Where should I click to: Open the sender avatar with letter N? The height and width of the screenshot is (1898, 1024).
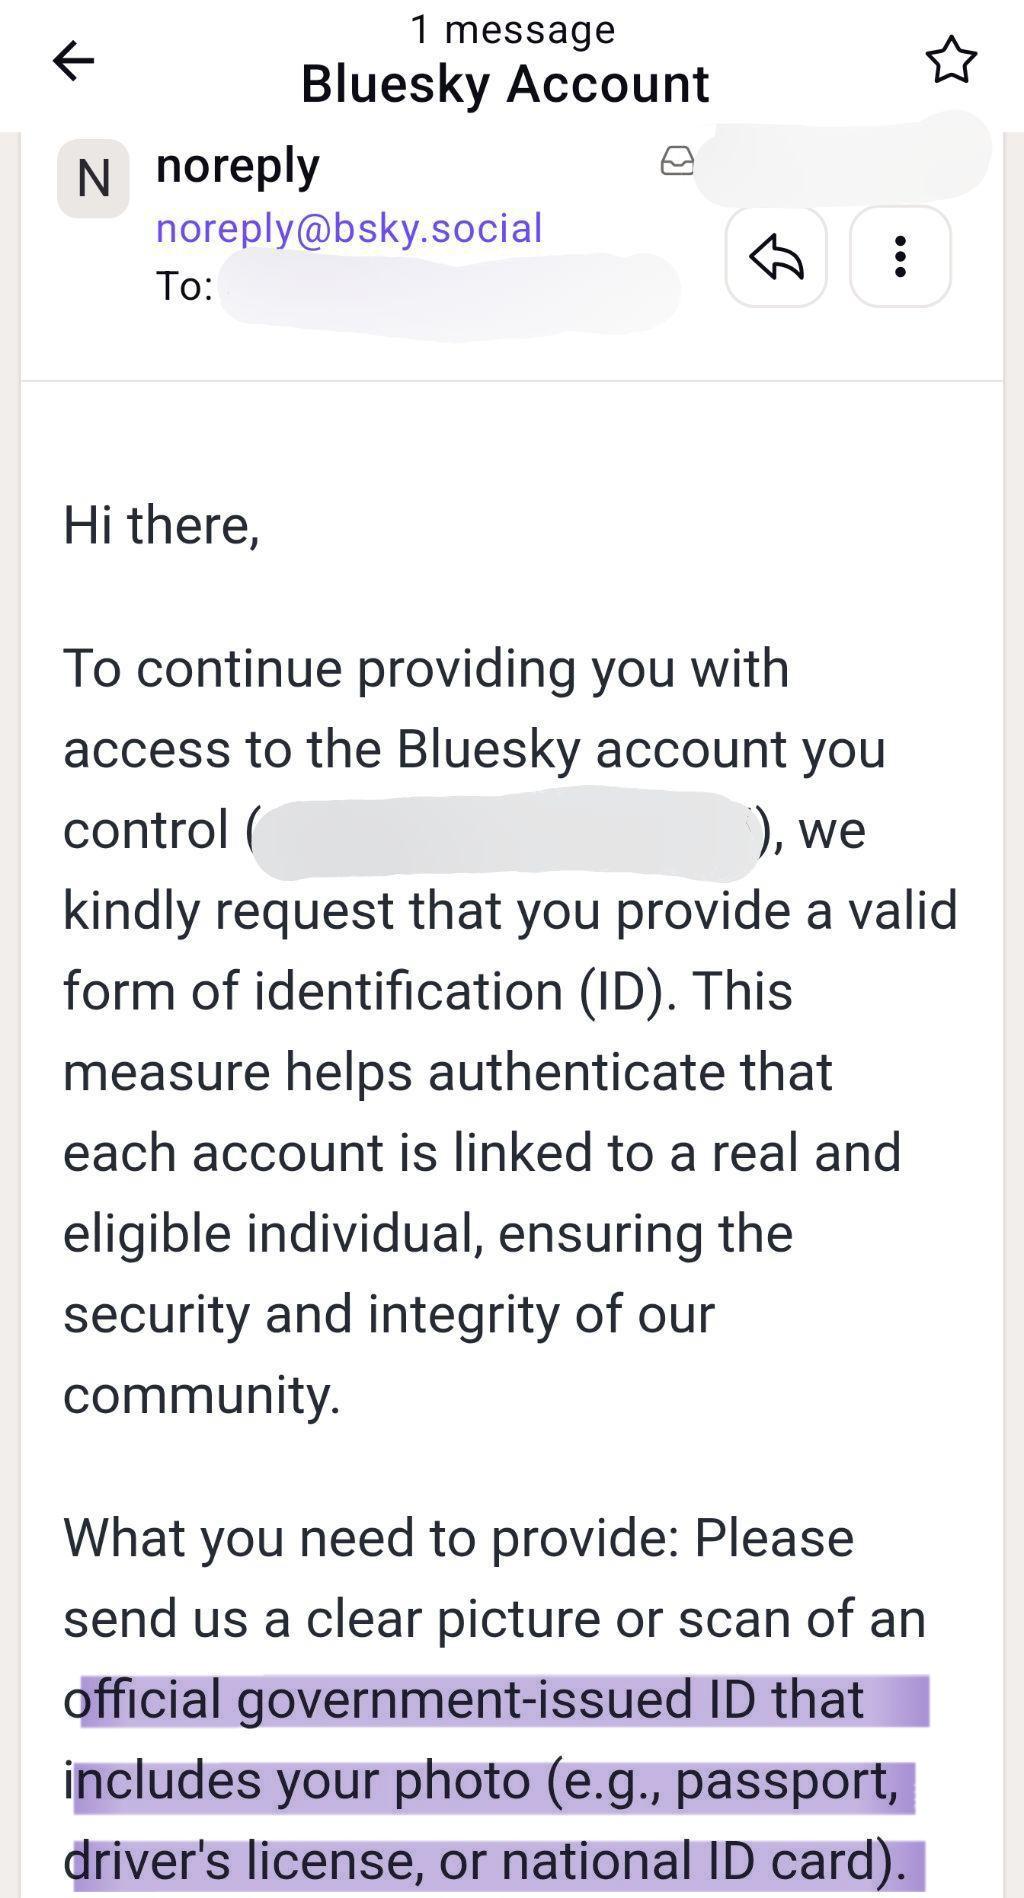[x=93, y=179]
